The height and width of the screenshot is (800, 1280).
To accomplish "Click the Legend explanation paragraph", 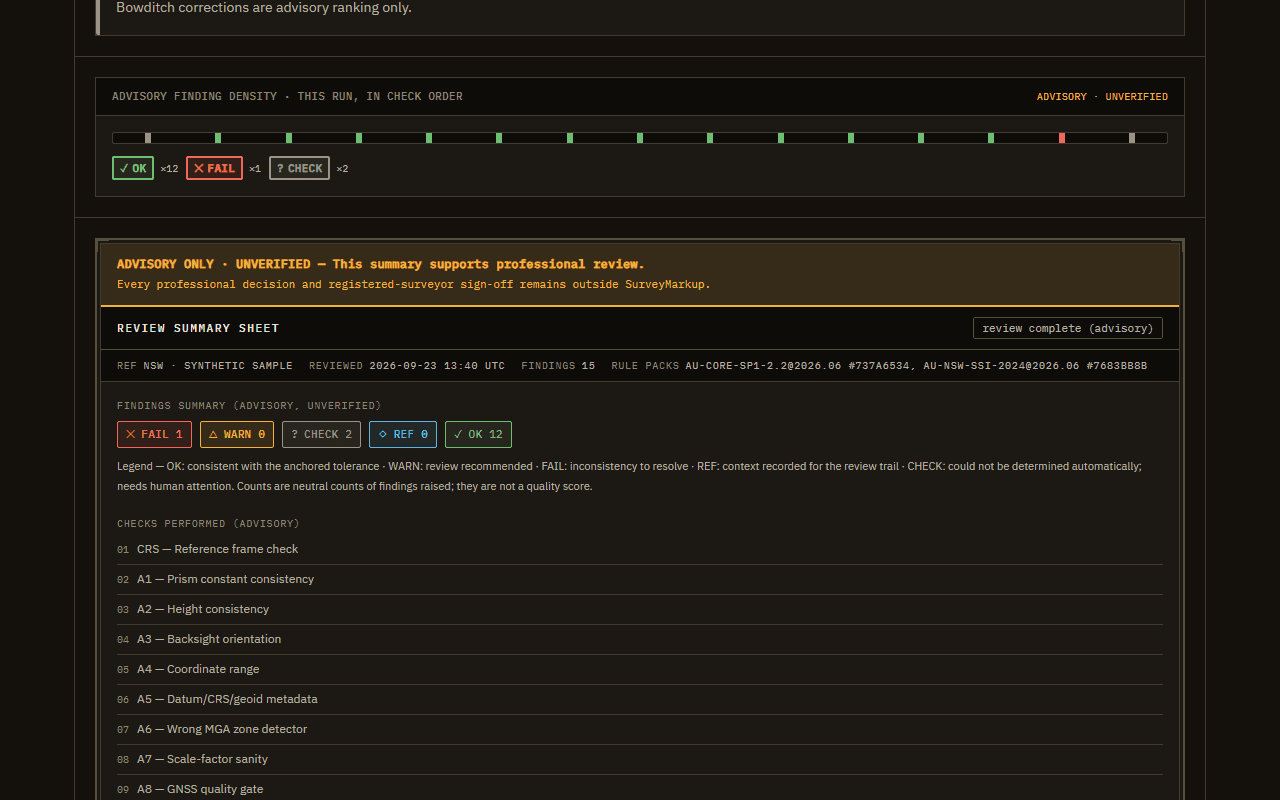I will (x=629, y=476).
